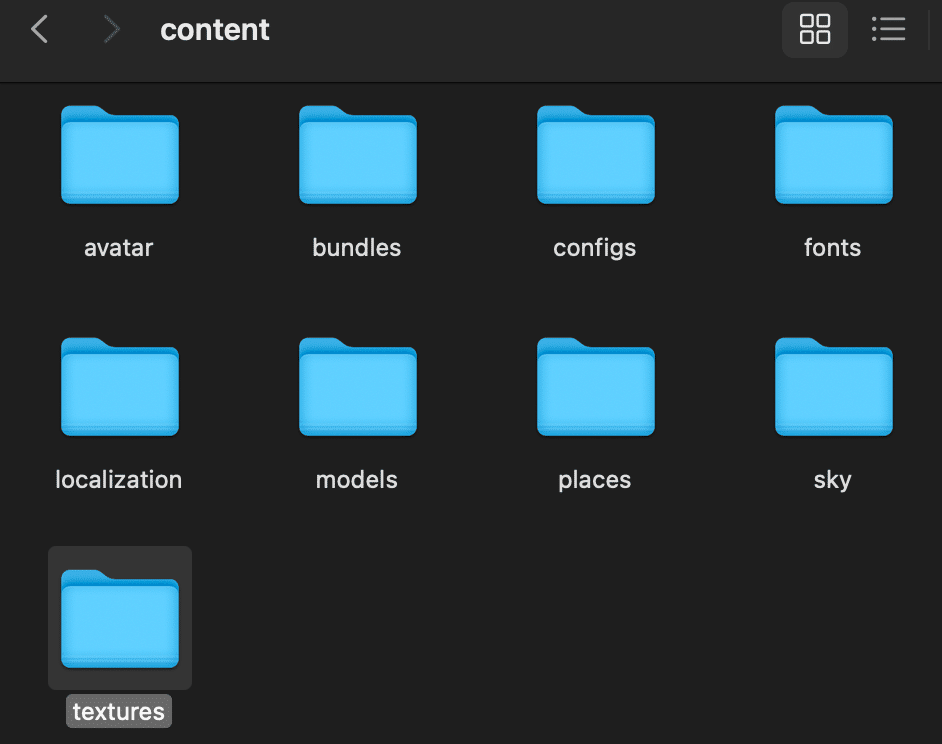Go back with the left chevron

click(x=40, y=29)
